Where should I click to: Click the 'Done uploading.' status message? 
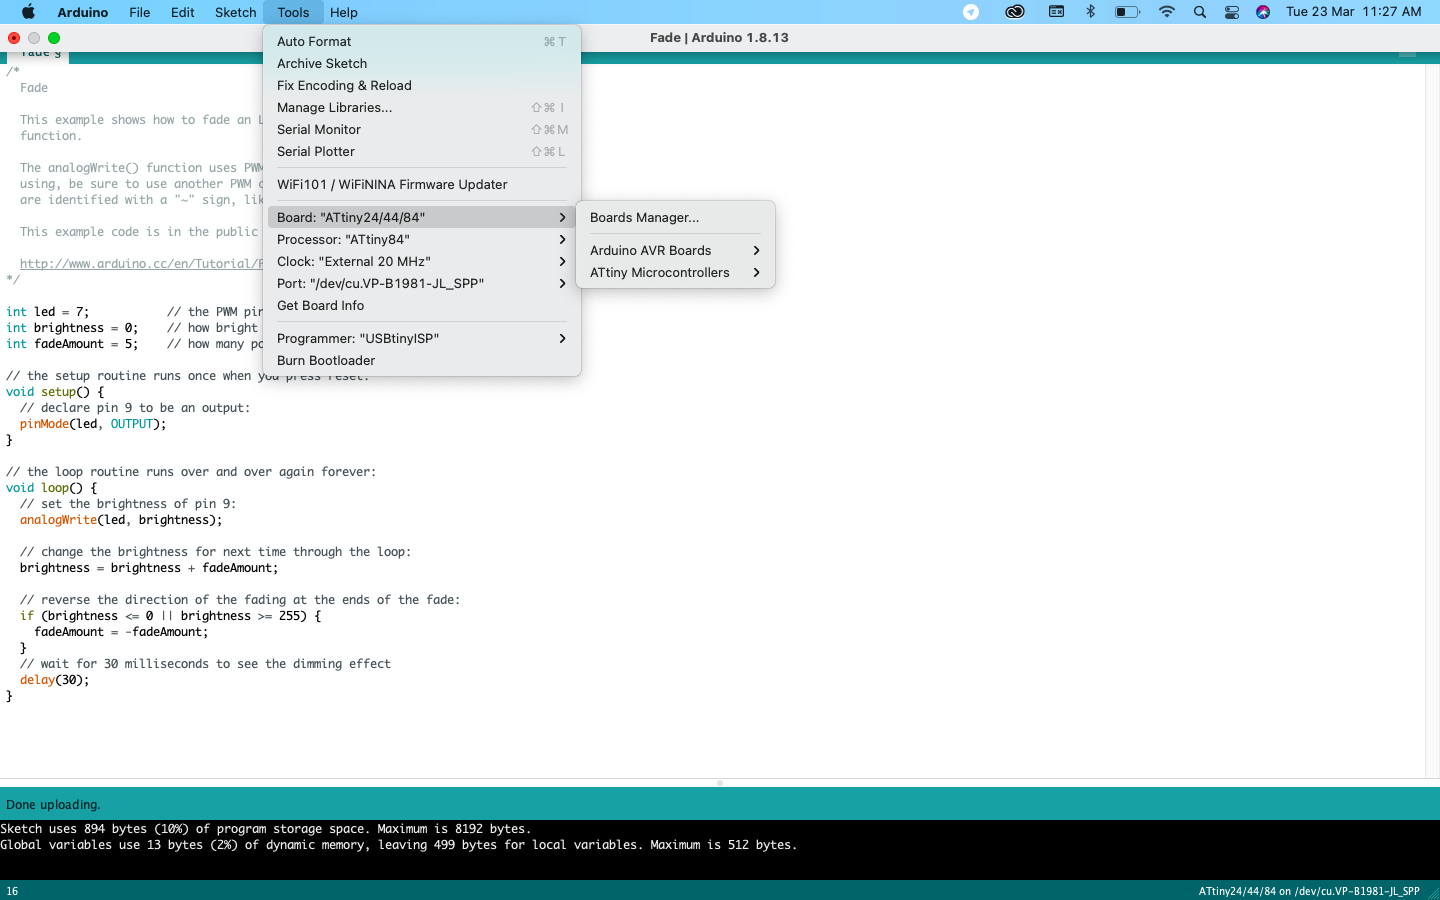coord(53,804)
